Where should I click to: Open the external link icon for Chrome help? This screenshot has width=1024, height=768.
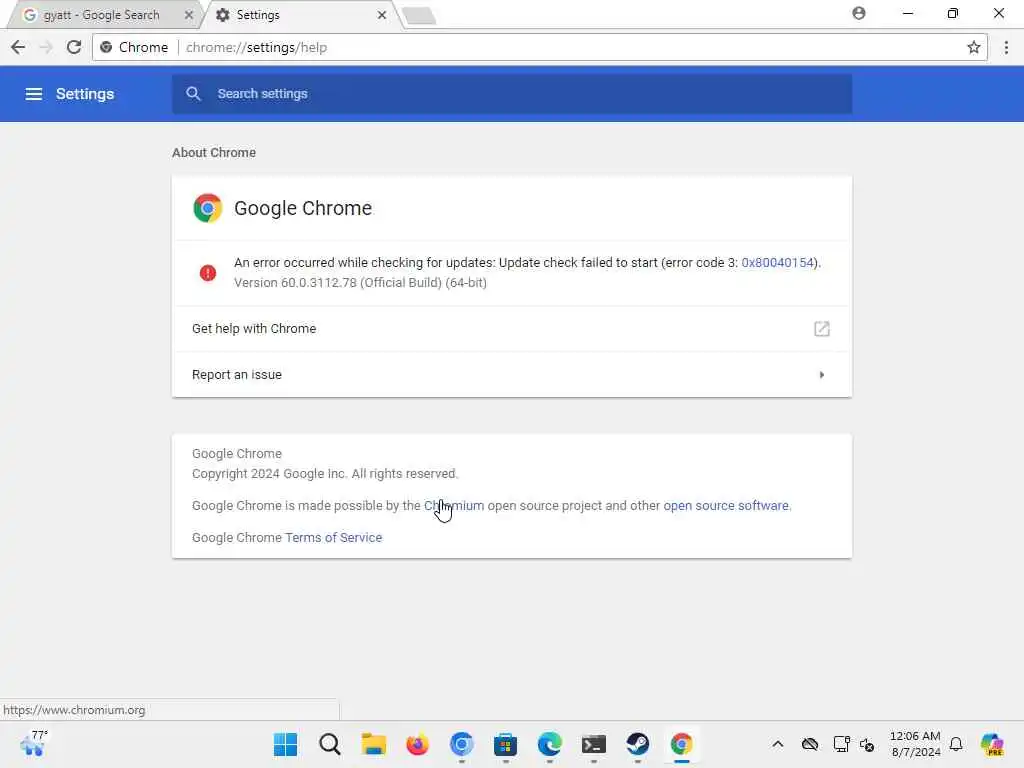pyautogui.click(x=822, y=328)
